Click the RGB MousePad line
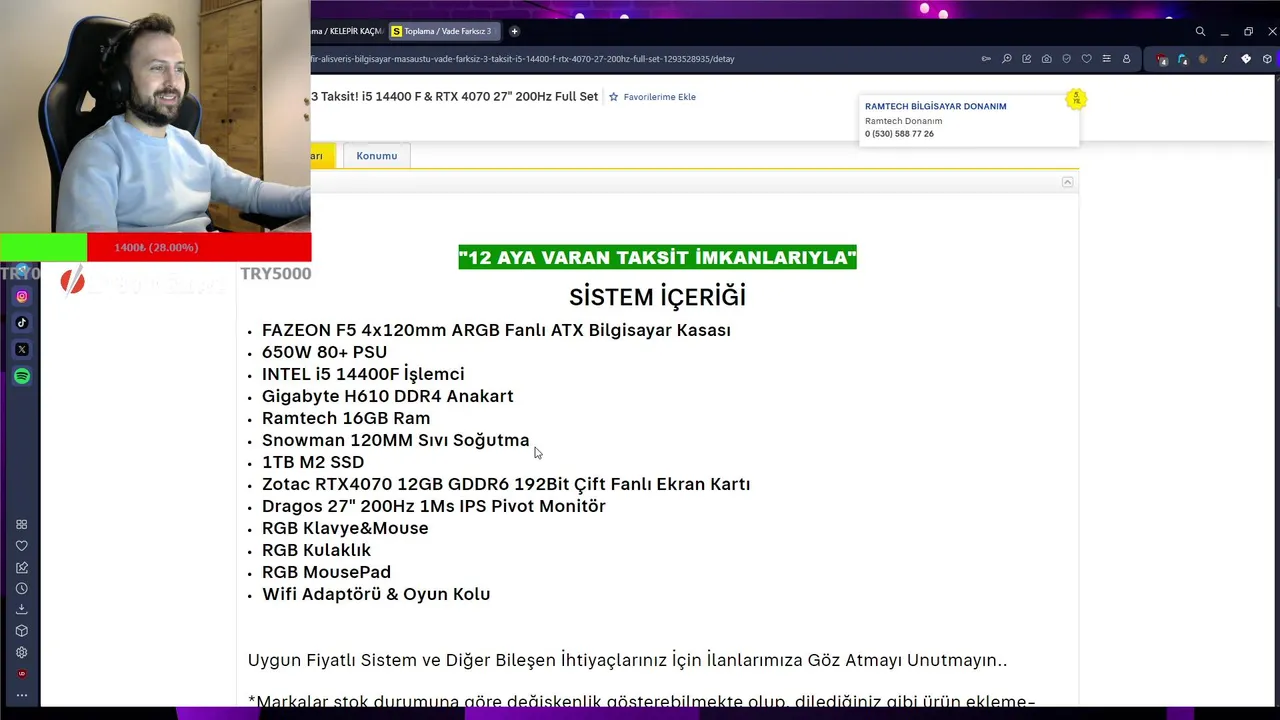This screenshot has height=720, width=1280. tap(326, 572)
